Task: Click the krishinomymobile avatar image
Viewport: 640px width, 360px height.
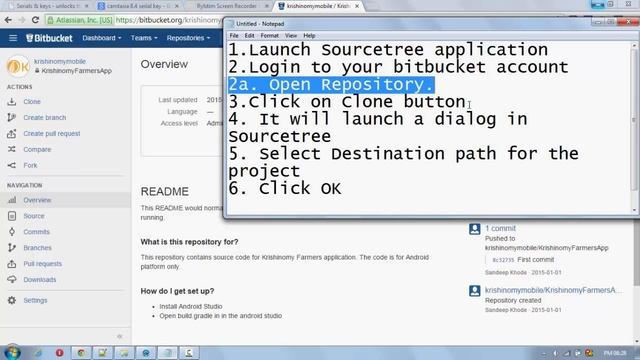Action: click(x=18, y=66)
